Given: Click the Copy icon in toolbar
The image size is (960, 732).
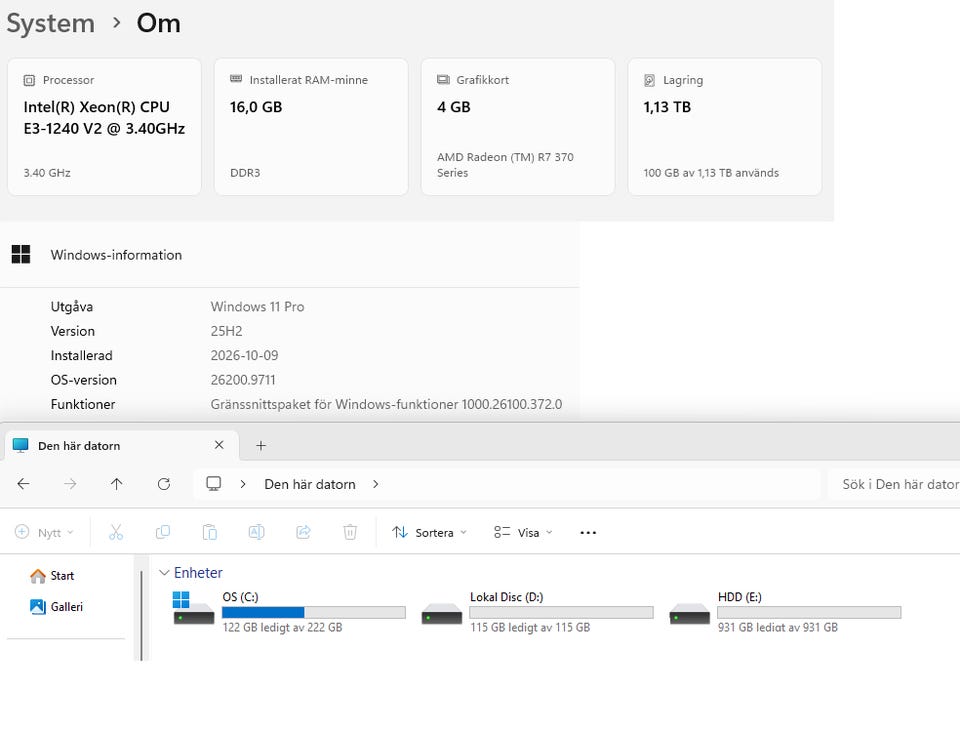Looking at the screenshot, I should pyautogui.click(x=163, y=532).
